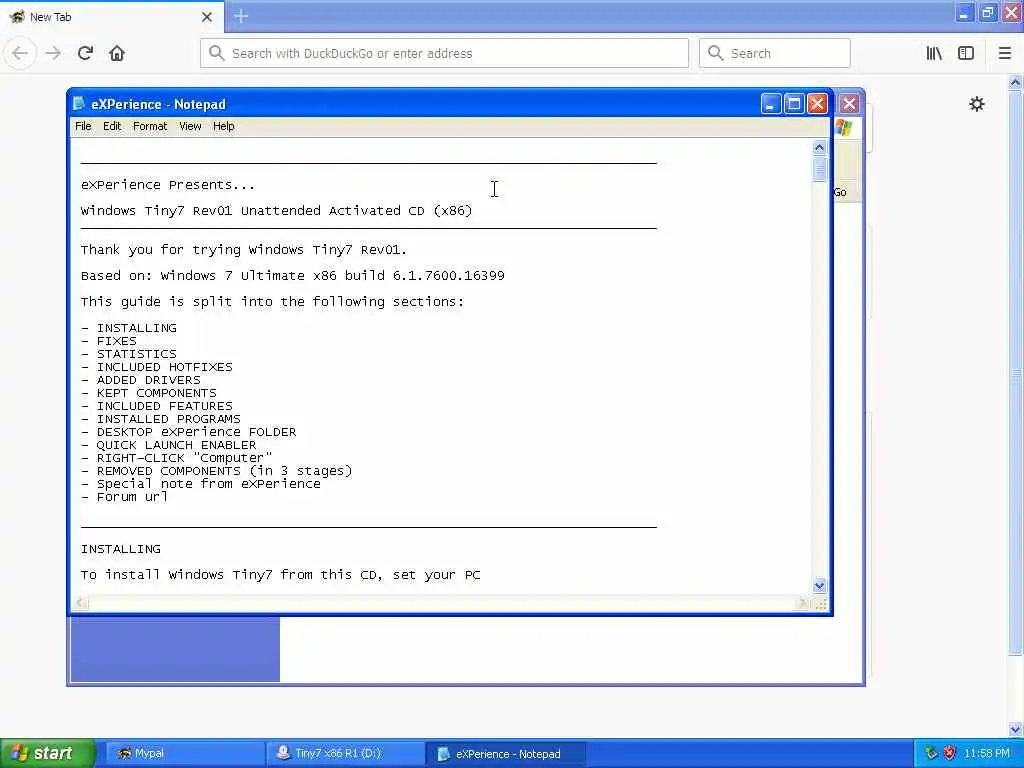Show browser sidebars icon
The width and height of the screenshot is (1024, 768).
point(966,53)
